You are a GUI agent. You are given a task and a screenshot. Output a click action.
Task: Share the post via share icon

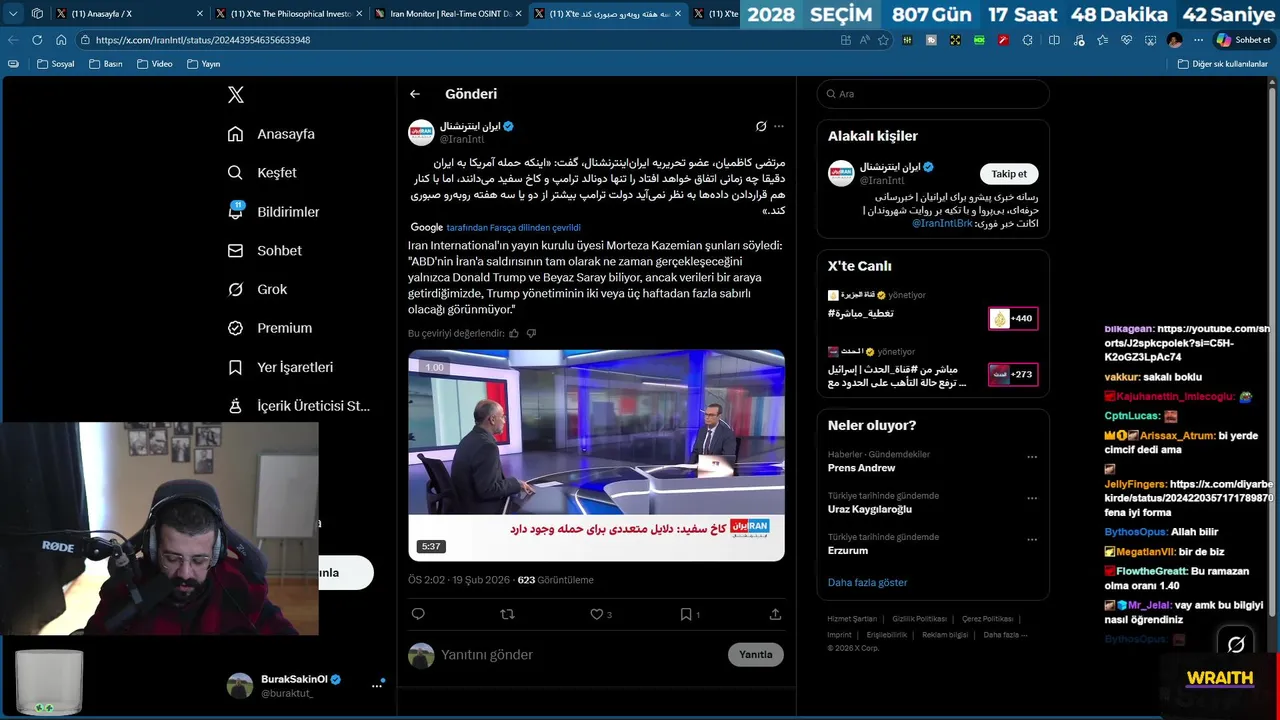click(x=775, y=614)
